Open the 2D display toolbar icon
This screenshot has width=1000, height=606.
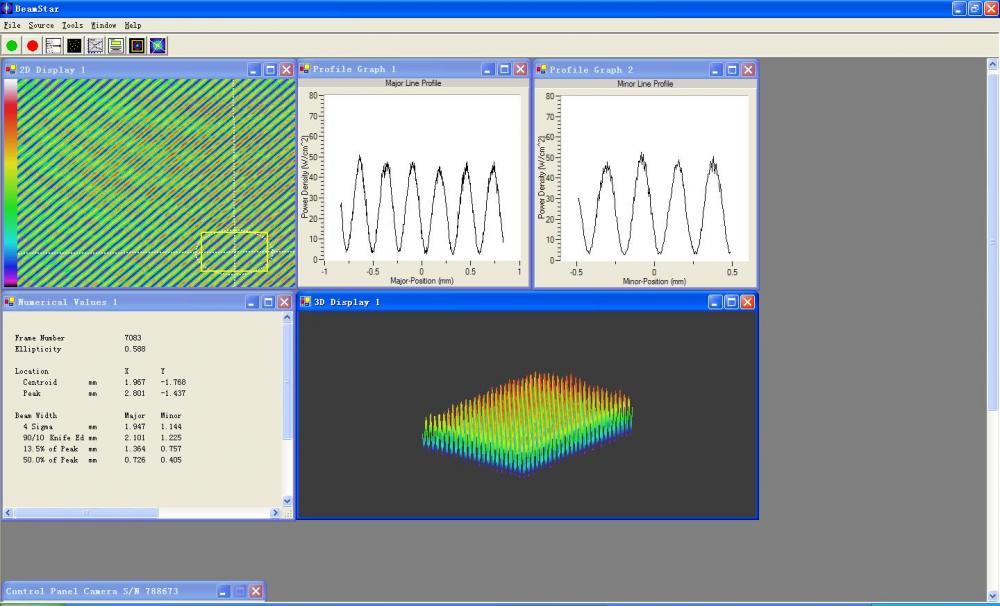(x=136, y=45)
